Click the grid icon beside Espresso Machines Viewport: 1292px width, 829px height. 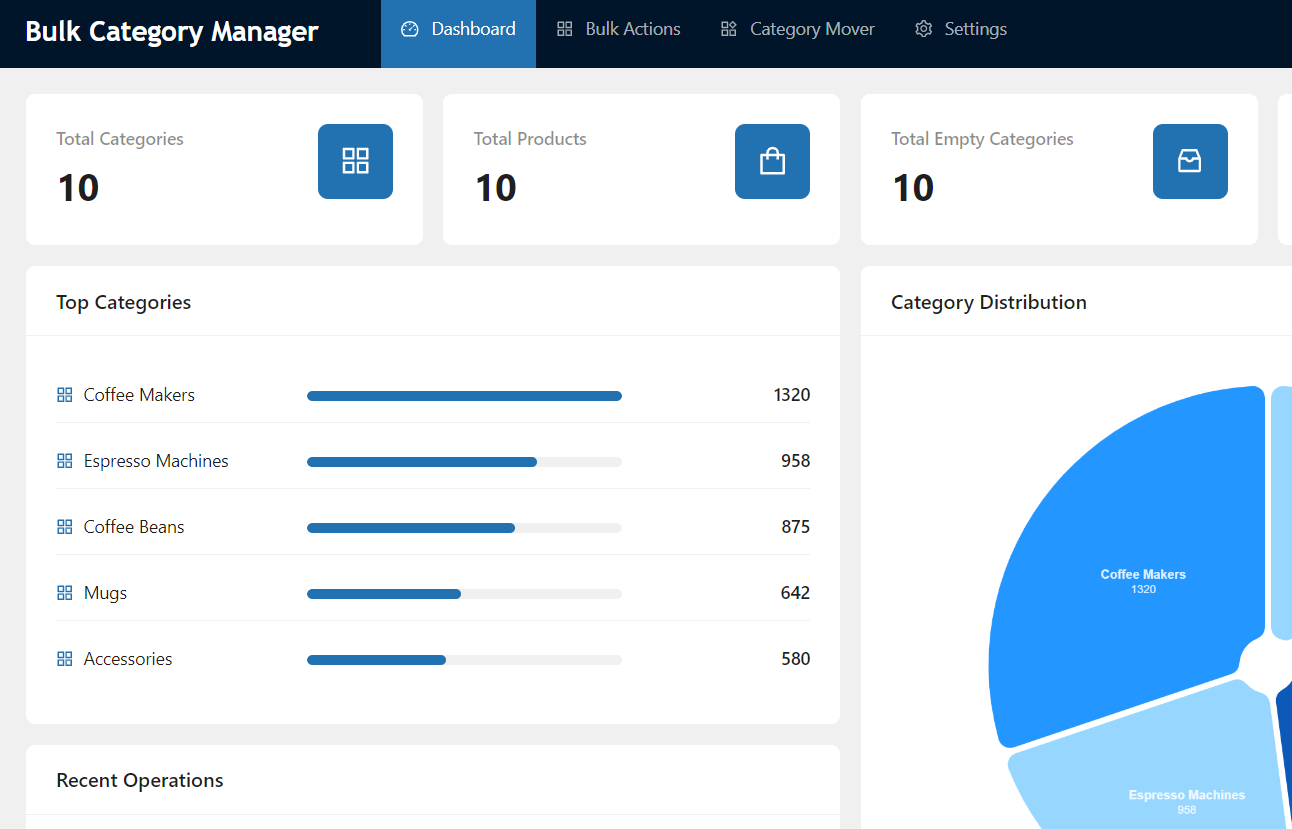(65, 461)
